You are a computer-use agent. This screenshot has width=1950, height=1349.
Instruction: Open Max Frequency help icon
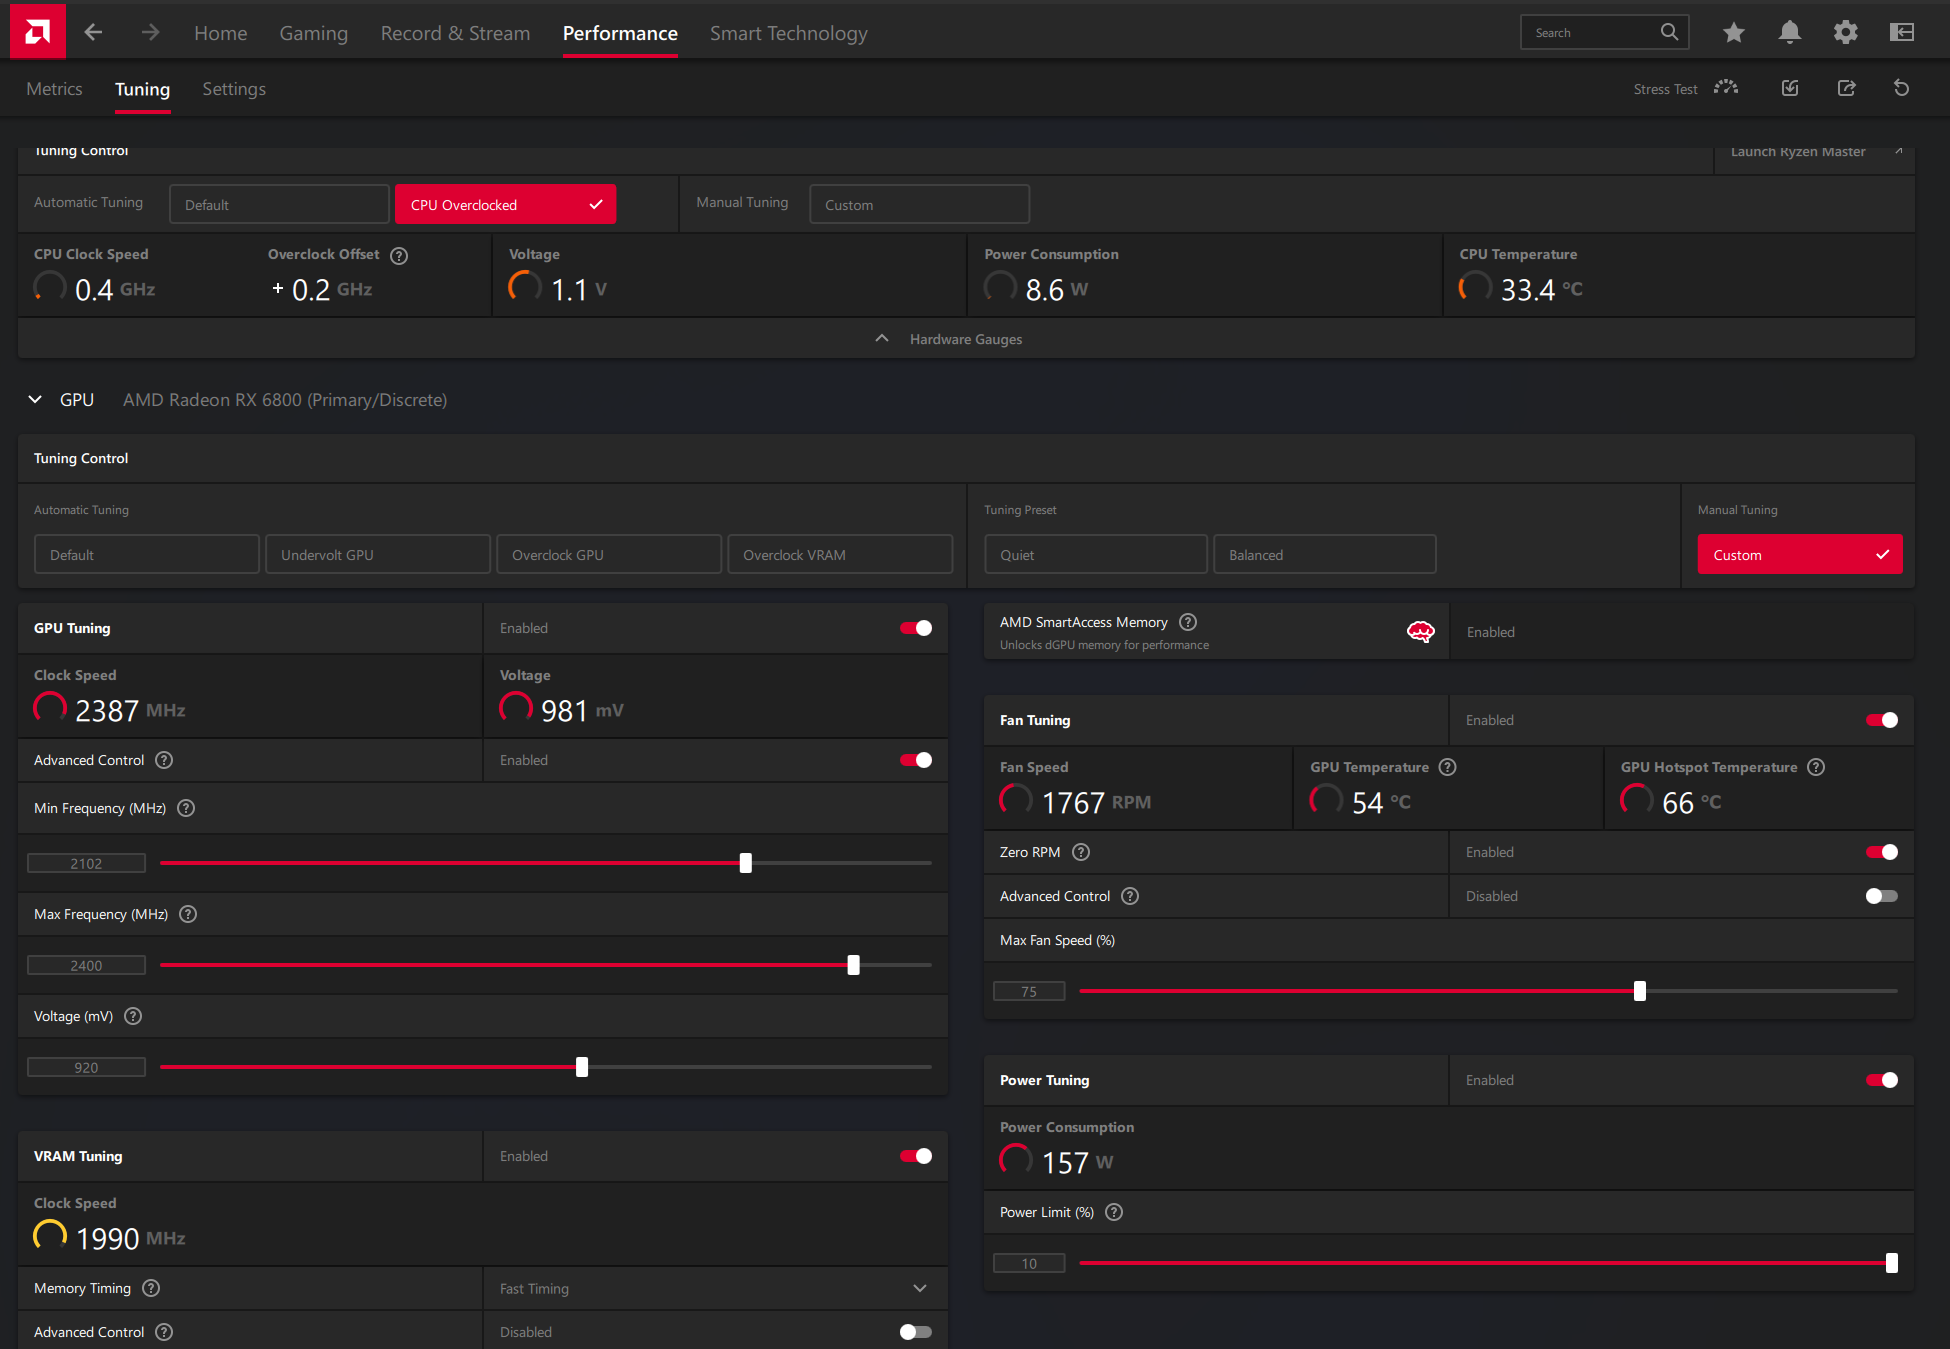tap(188, 914)
